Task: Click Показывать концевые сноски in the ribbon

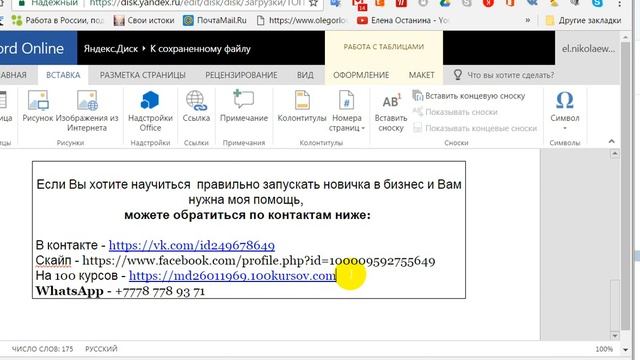Action: [475, 128]
